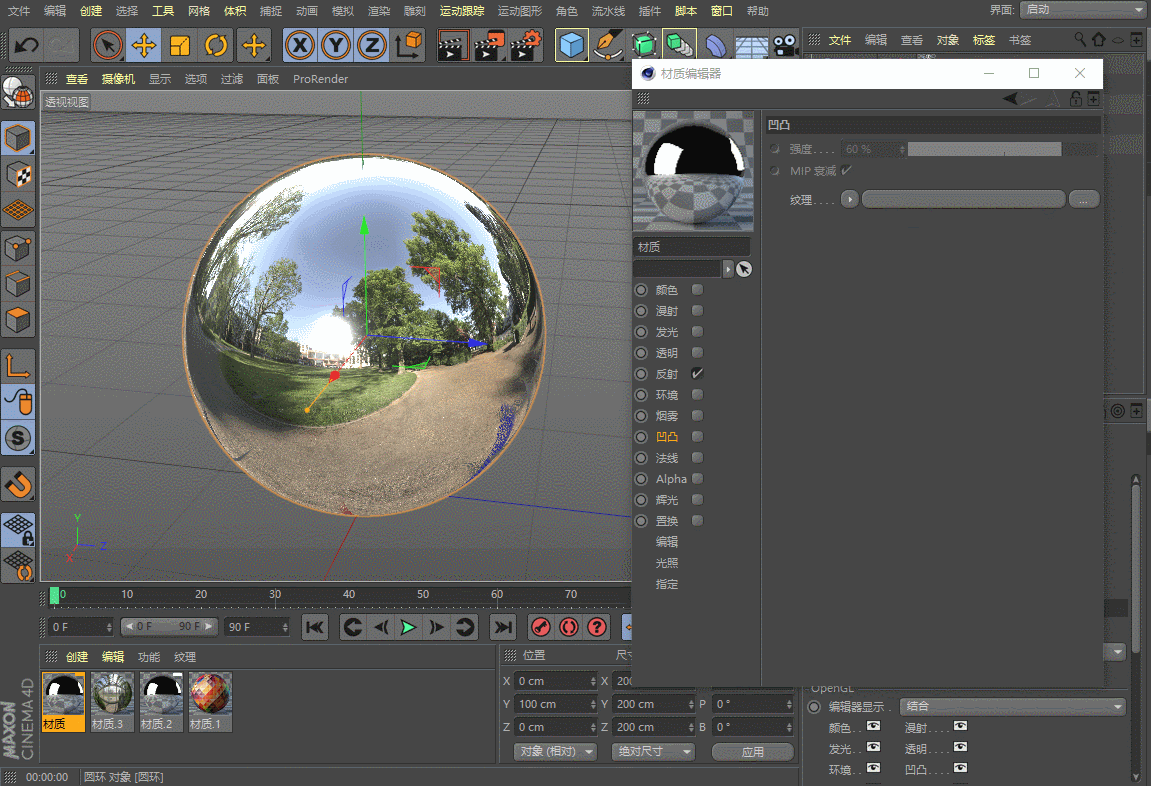The height and width of the screenshot is (786, 1151).
Task: Click the Cube primitive icon
Action: pyautogui.click(x=572, y=45)
